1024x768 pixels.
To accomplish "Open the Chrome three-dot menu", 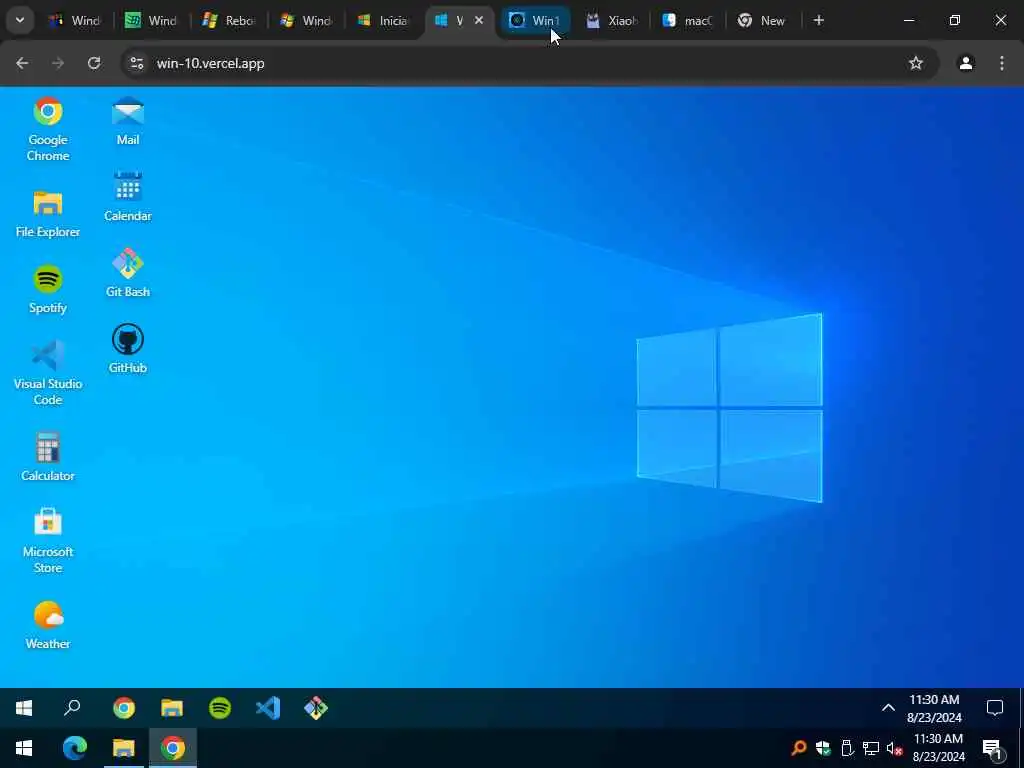I will point(1002,63).
